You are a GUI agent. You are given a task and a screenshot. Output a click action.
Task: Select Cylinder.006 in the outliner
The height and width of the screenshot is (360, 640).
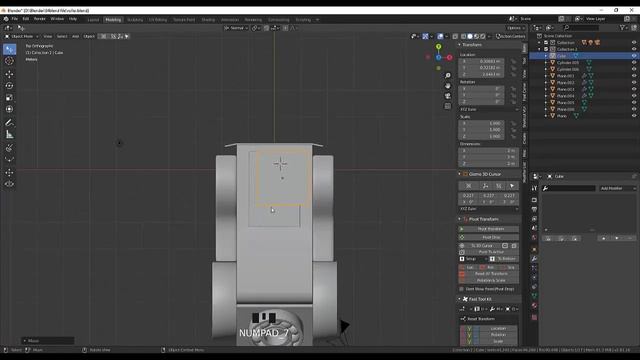point(568,69)
